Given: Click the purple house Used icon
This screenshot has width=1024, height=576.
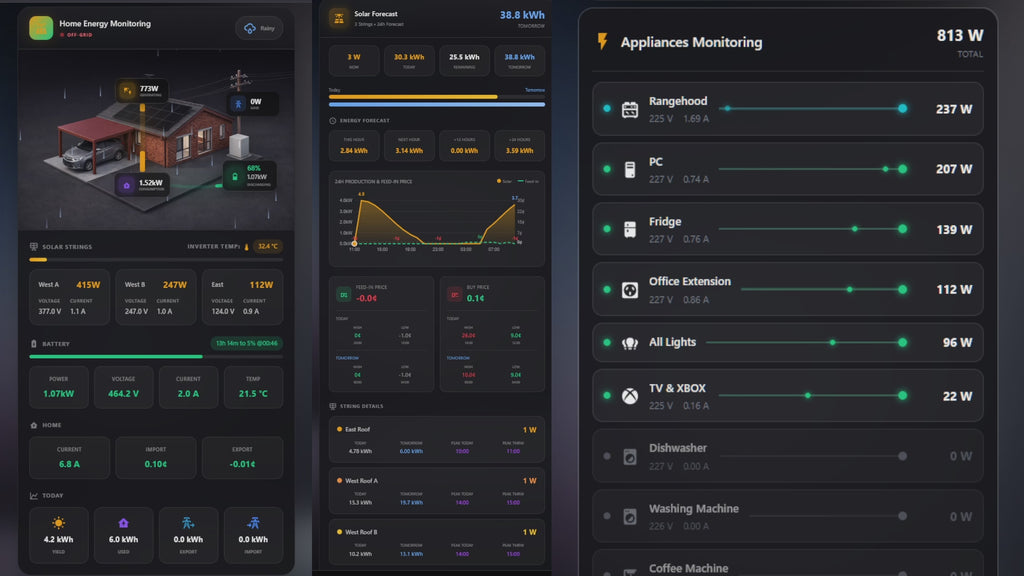Looking at the screenshot, I should tap(123, 522).
